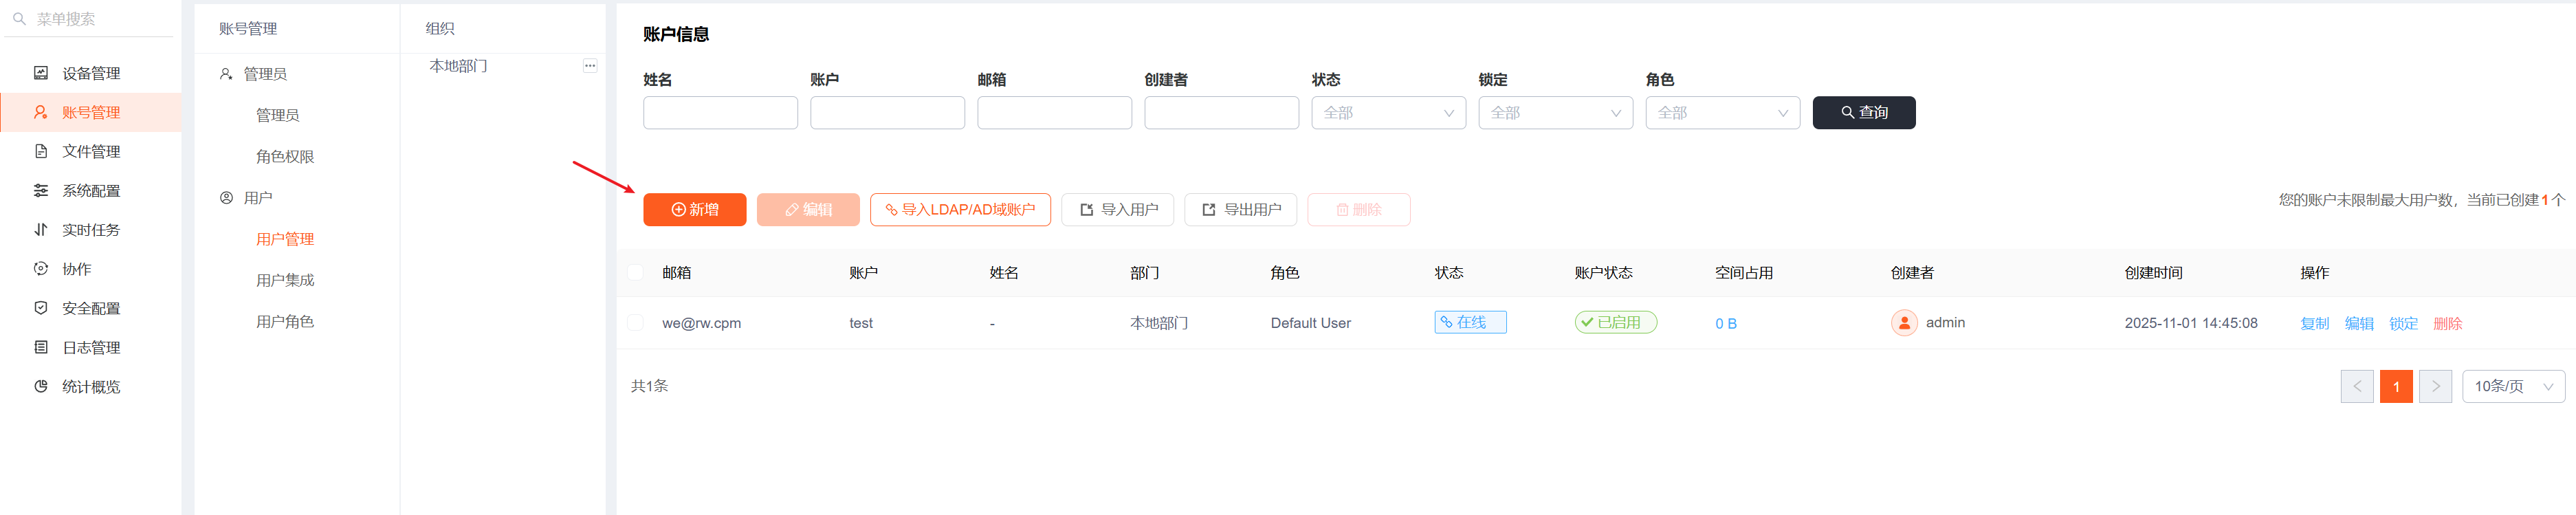Viewport: 2576px width, 515px height.
Task: Expand the 角色 filter dropdown
Action: tap(1721, 113)
